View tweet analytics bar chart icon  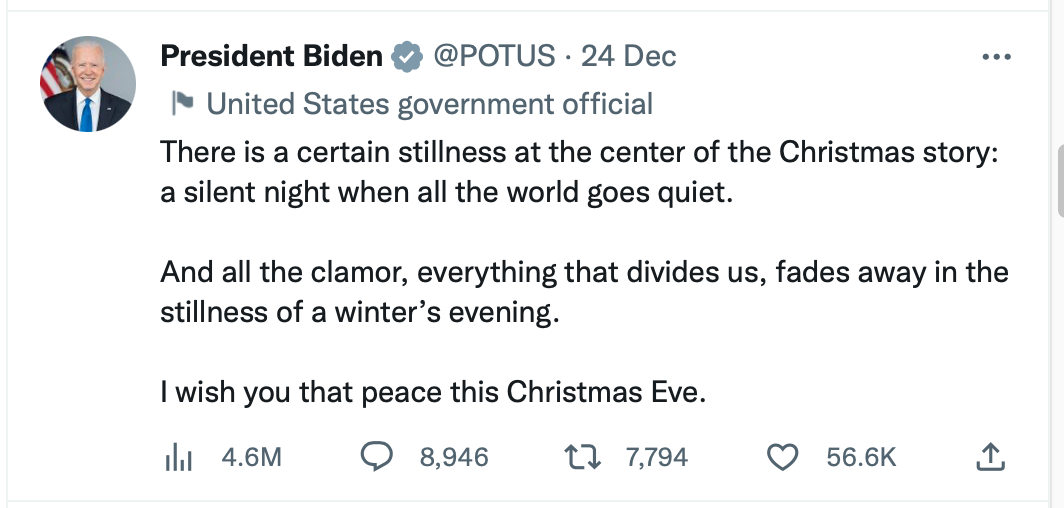click(x=176, y=457)
